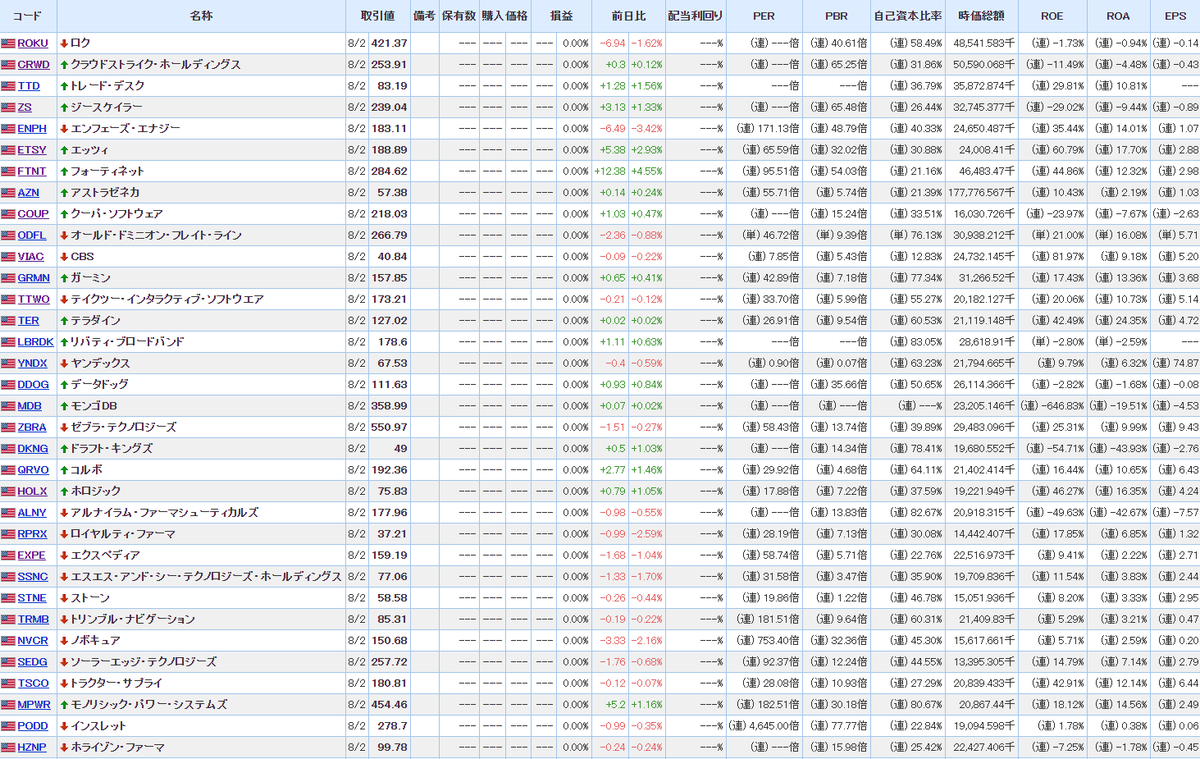Screen dimensions: 1200x759
Task: Click FTNT's change percent +4.55%
Action: (x=646, y=171)
